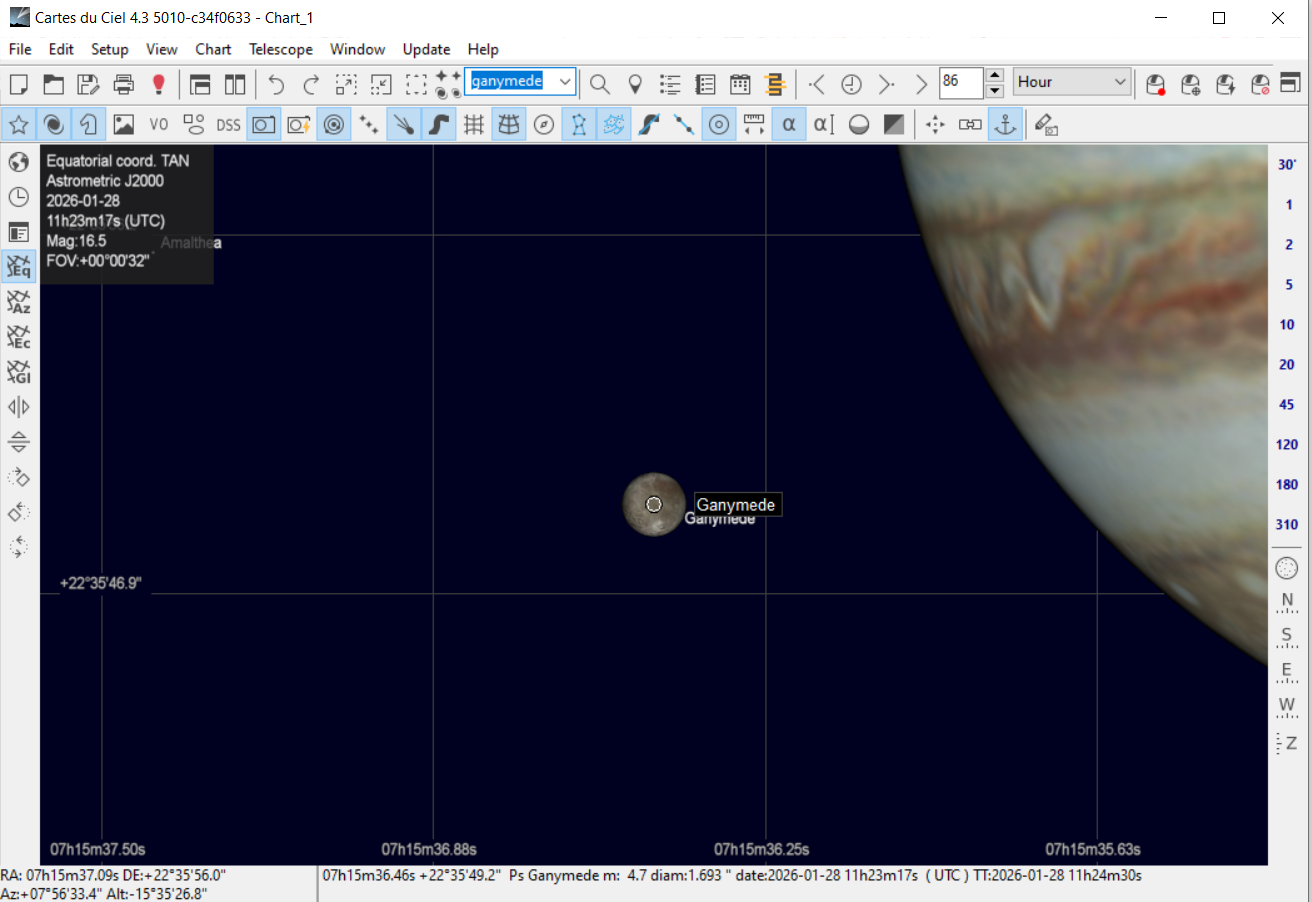
Task: Increase the time step value with up arrow
Action: click(994, 76)
